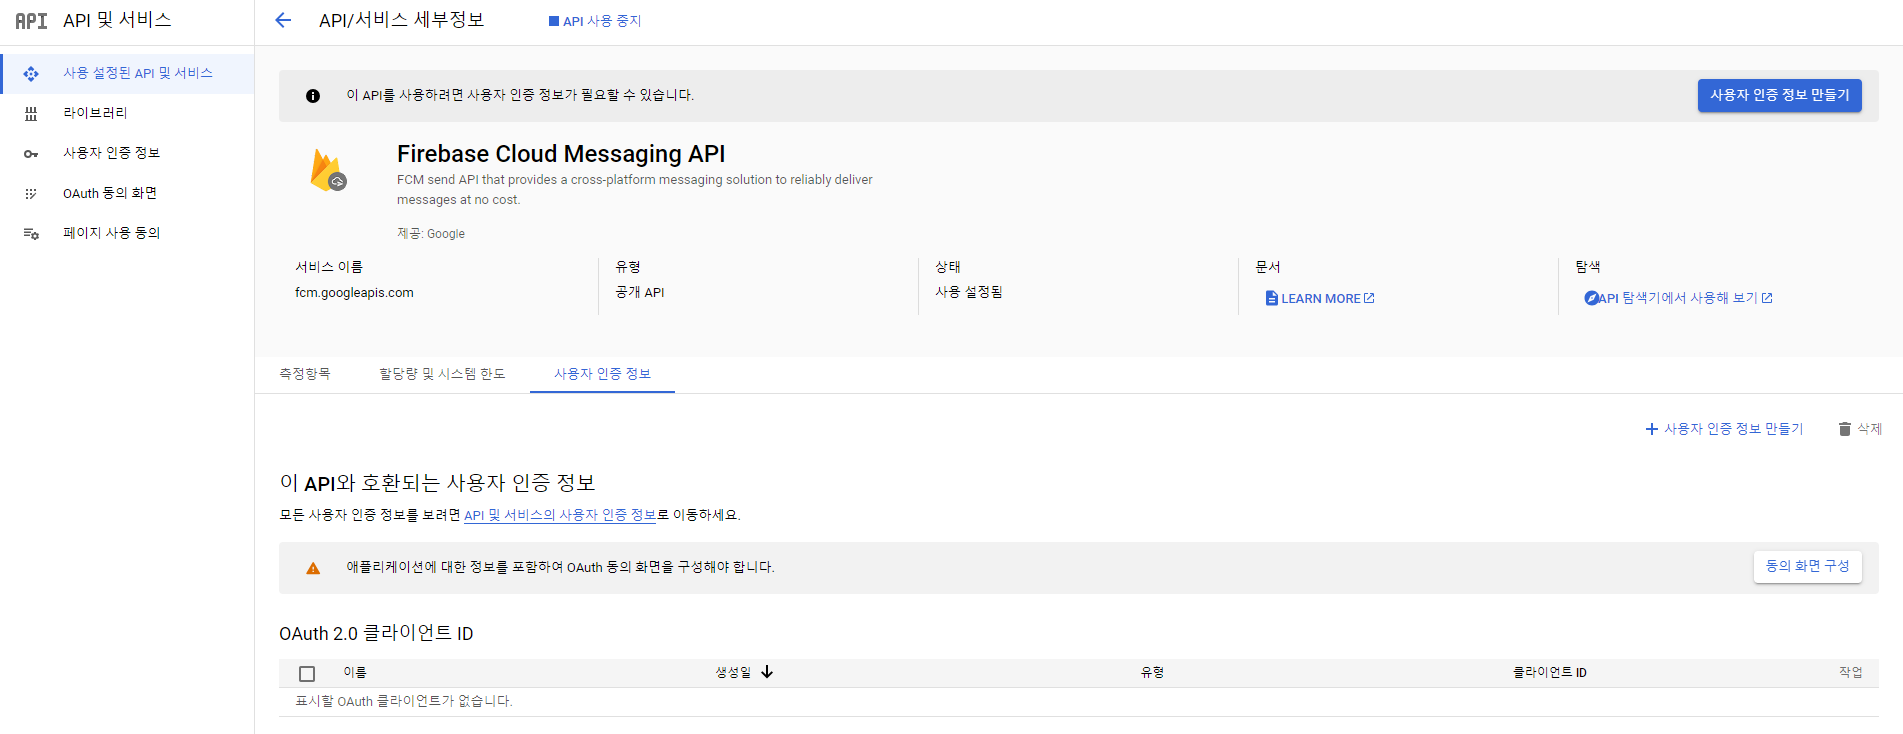Click the 사용 설정됨 status text

point(968,292)
